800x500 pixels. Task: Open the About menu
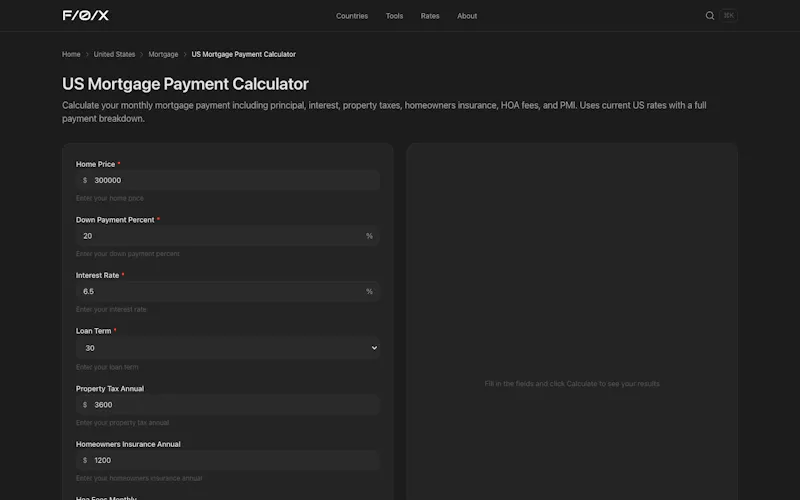pyautogui.click(x=467, y=16)
